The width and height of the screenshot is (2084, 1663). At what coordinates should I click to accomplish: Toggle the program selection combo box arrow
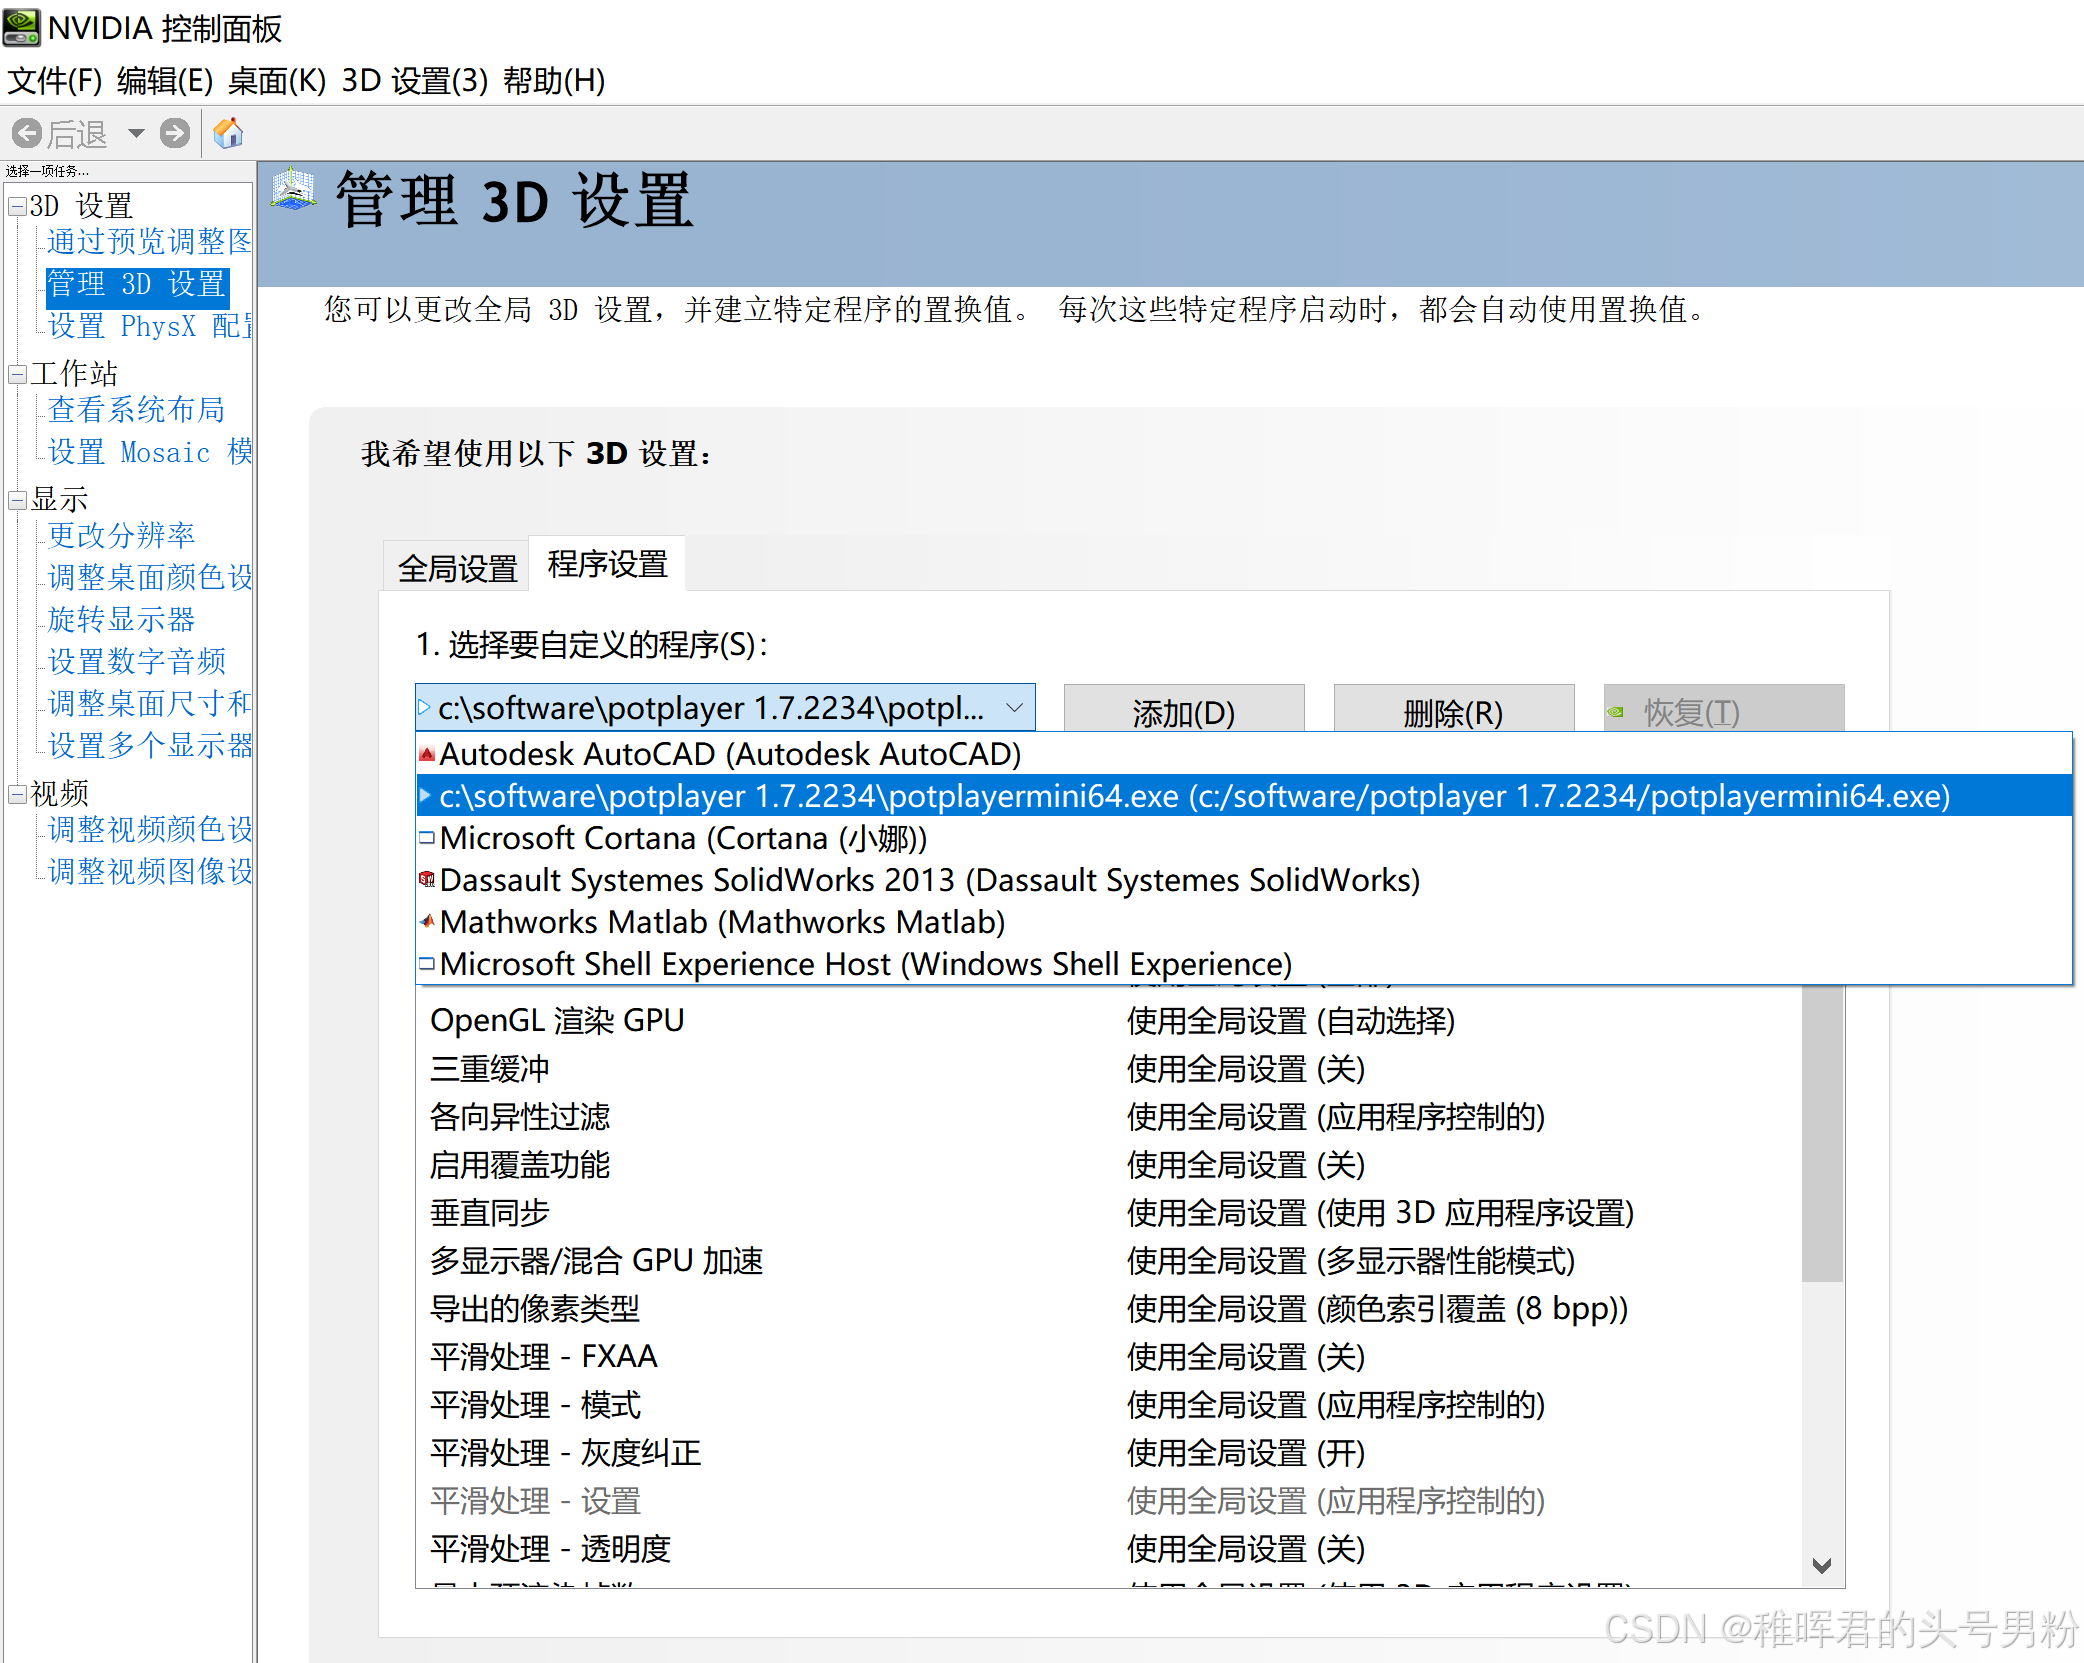coord(1014,708)
